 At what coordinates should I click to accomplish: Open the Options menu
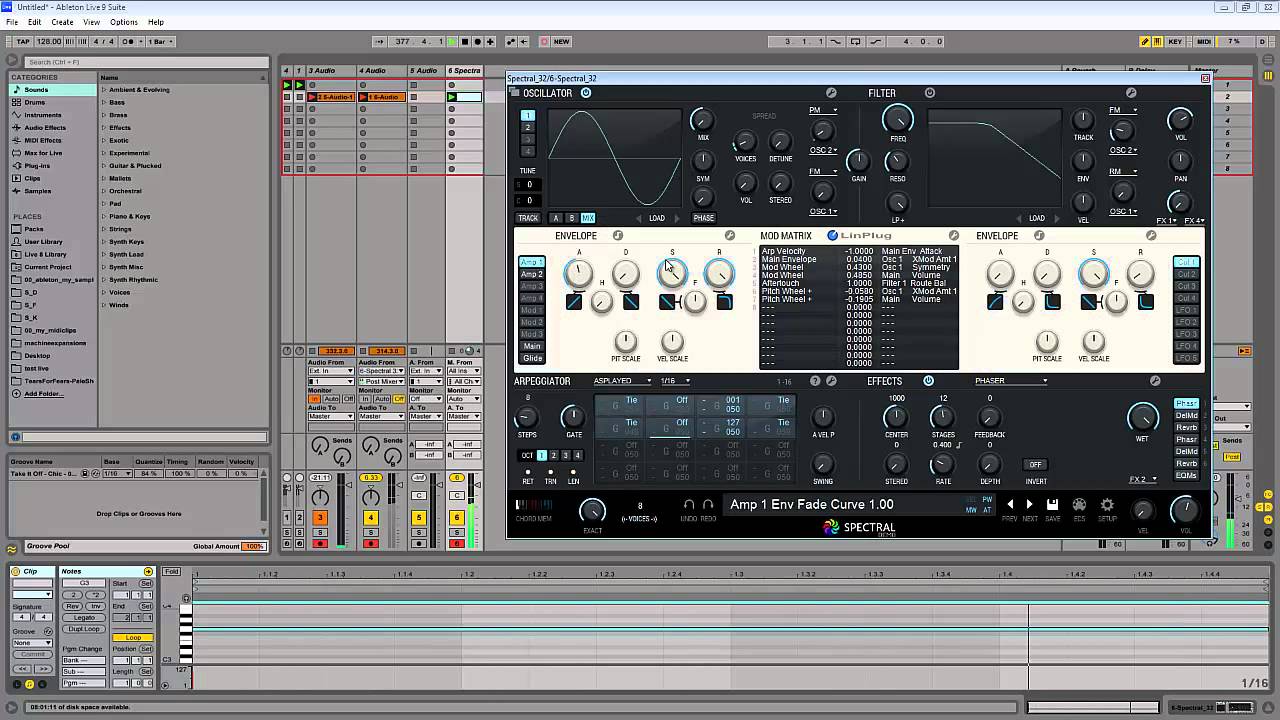(x=124, y=22)
